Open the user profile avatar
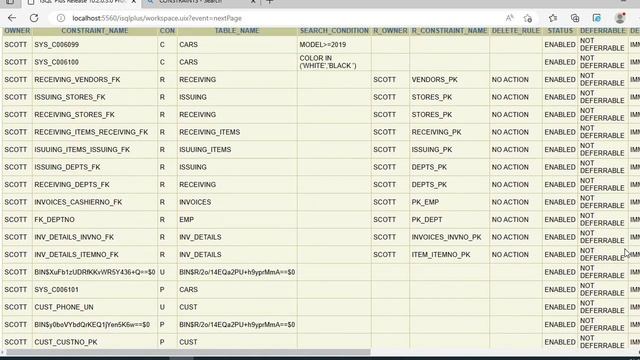640x360 pixels. click(620, 18)
